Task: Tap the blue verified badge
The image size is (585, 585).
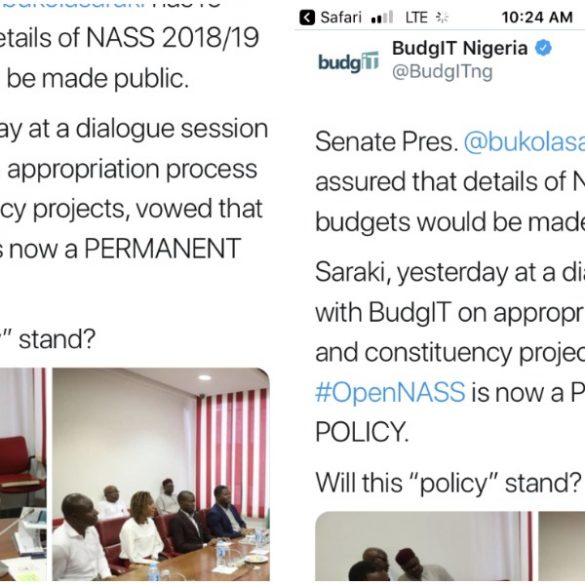Action: point(543,48)
